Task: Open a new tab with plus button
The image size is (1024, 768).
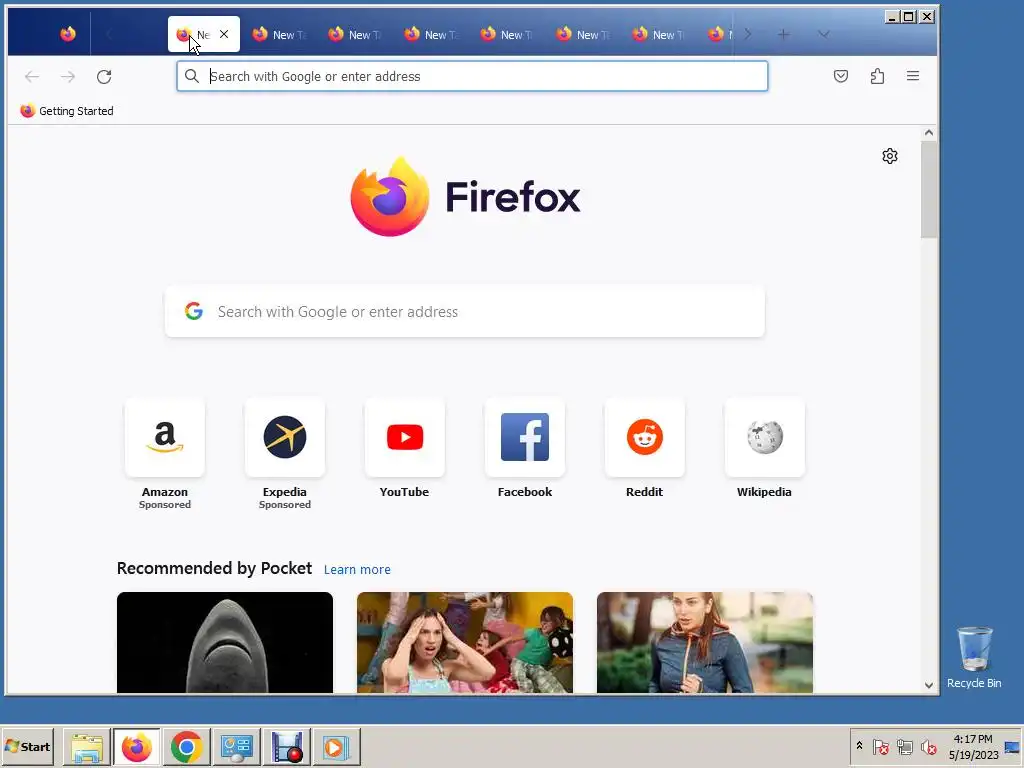Action: pos(784,34)
